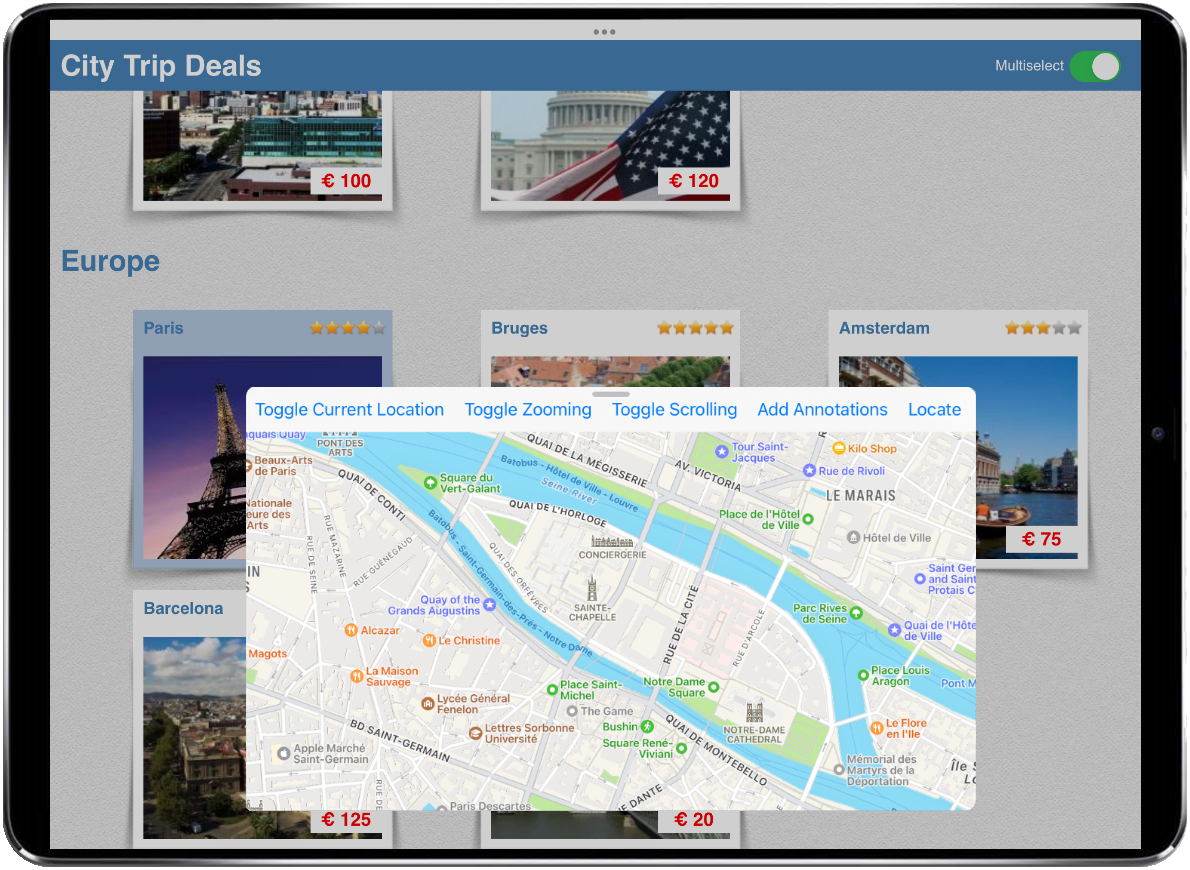The image size is (1190, 870).
Task: Click the Bruges five-star rating
Action: [x=695, y=328]
